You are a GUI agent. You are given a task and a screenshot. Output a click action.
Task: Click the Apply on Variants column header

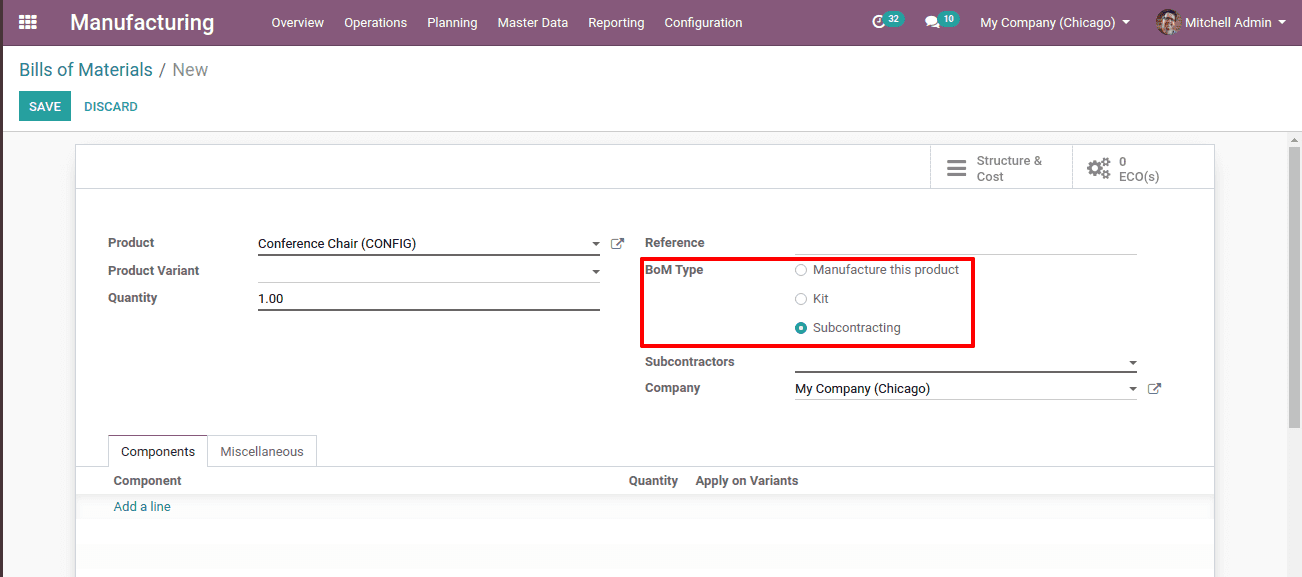747,481
